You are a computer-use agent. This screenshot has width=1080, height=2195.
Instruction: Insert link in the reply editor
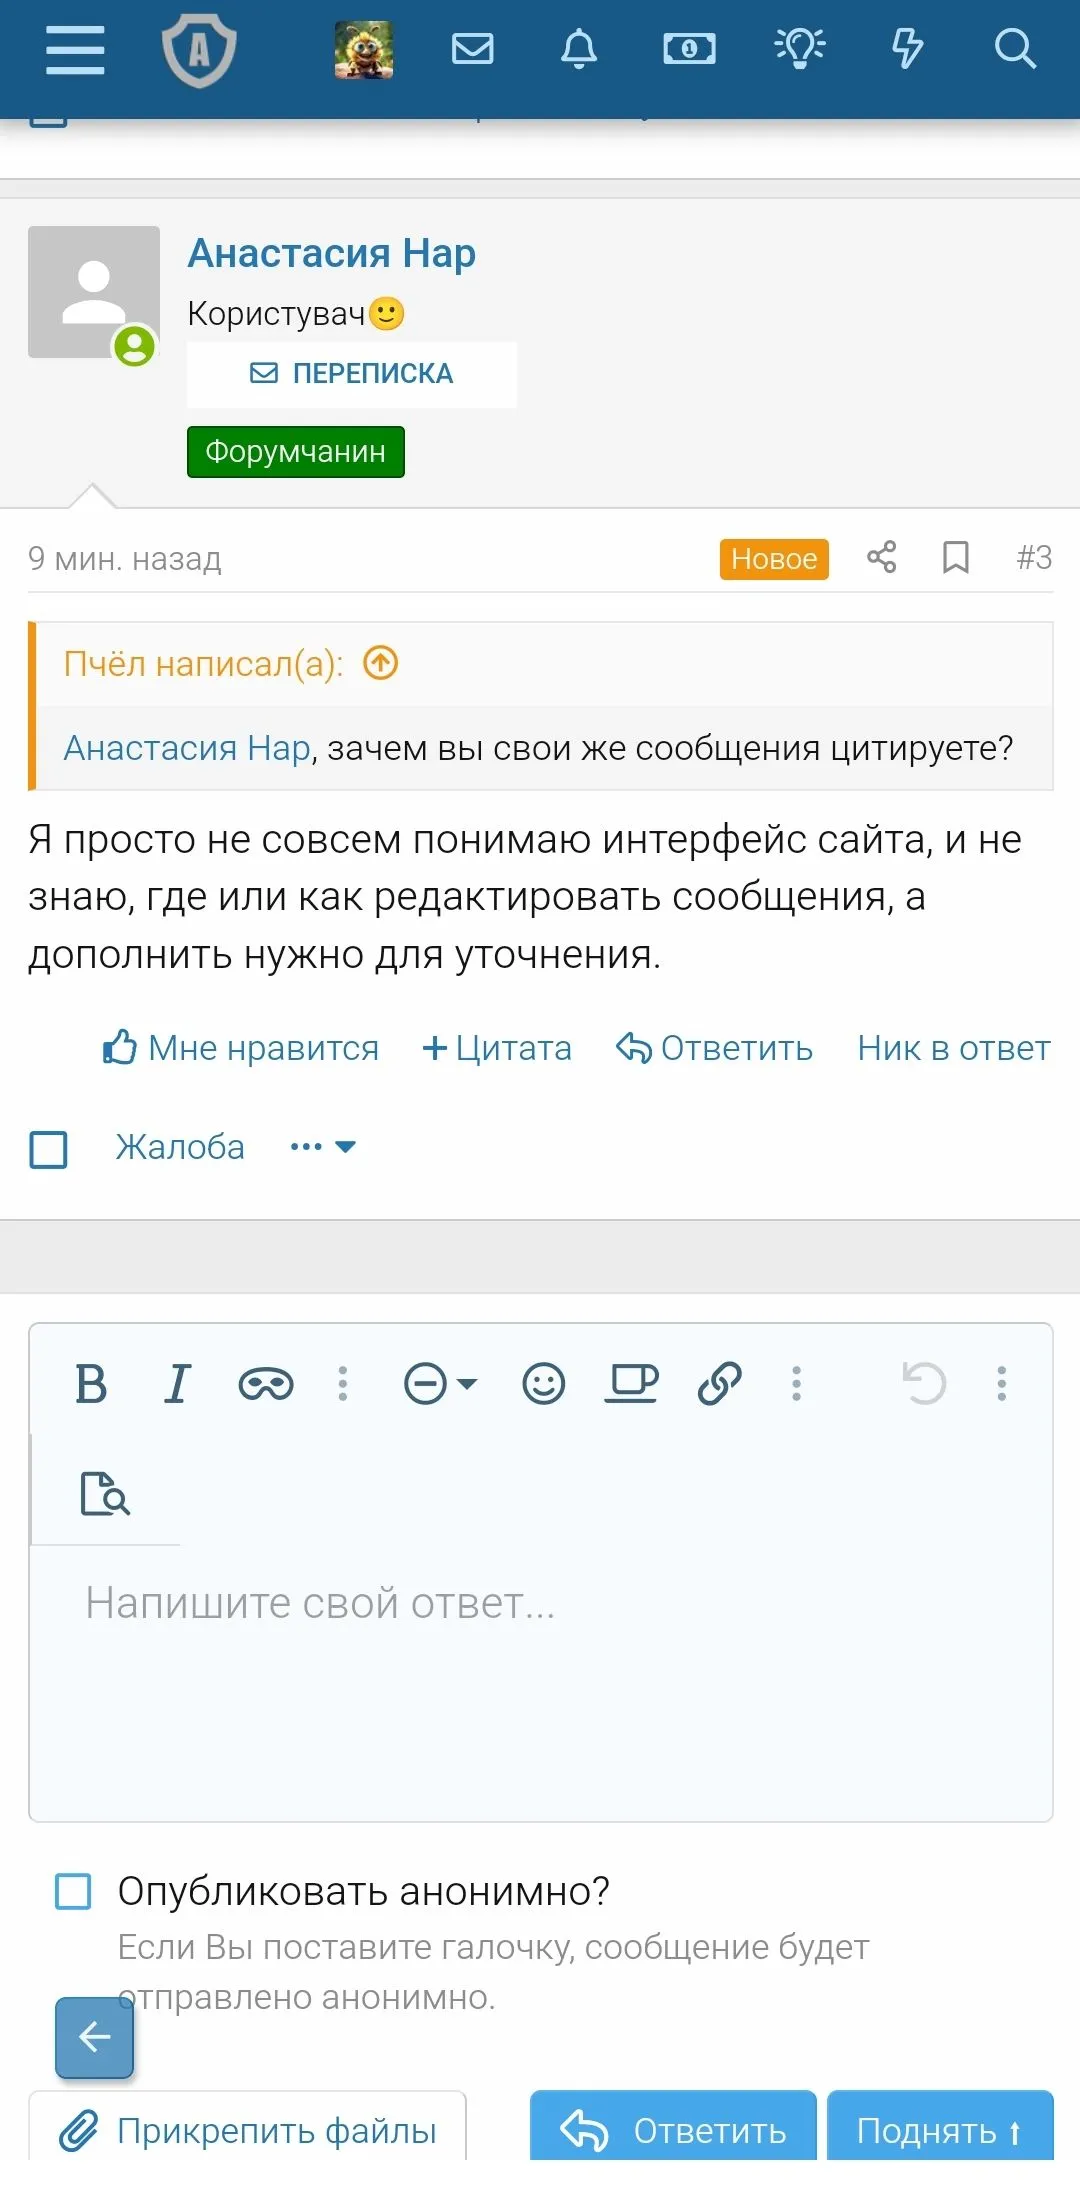(719, 1384)
